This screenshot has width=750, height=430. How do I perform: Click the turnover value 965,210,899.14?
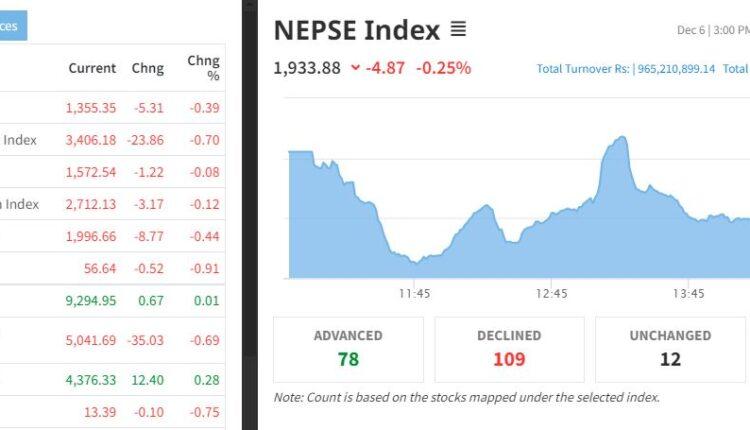click(677, 69)
